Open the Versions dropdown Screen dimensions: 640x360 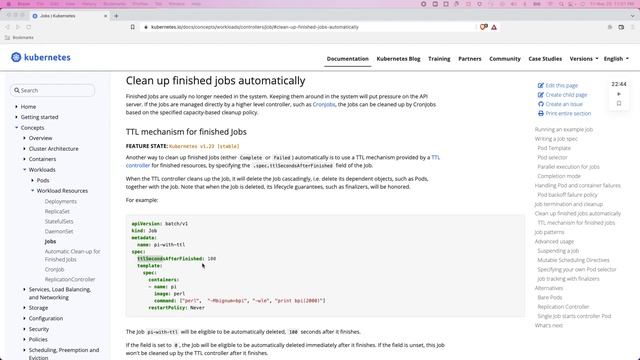click(x=584, y=59)
